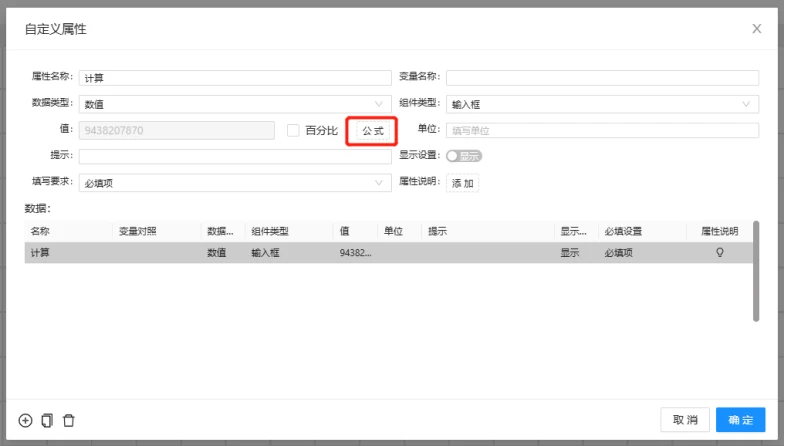Click the 添加 button for 属性说明

463,183
